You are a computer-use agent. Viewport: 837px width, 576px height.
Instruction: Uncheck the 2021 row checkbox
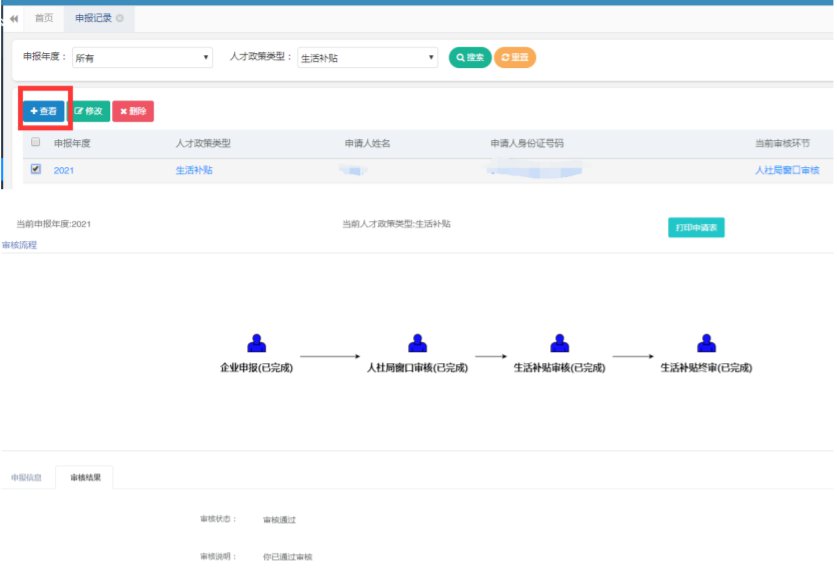[36, 170]
